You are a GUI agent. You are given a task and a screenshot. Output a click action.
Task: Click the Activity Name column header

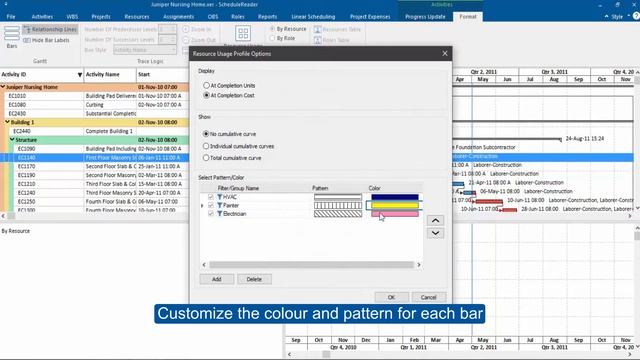110,75
